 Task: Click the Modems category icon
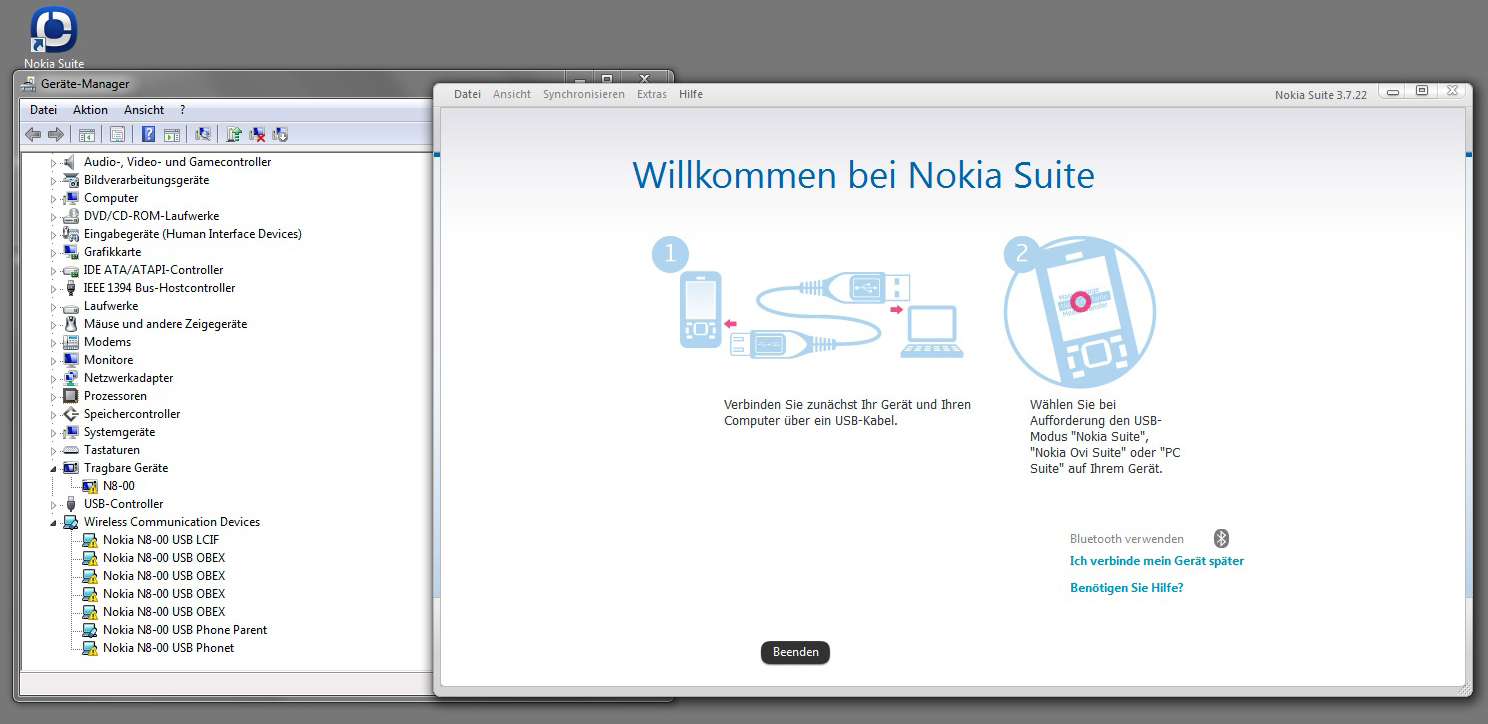[x=71, y=342]
